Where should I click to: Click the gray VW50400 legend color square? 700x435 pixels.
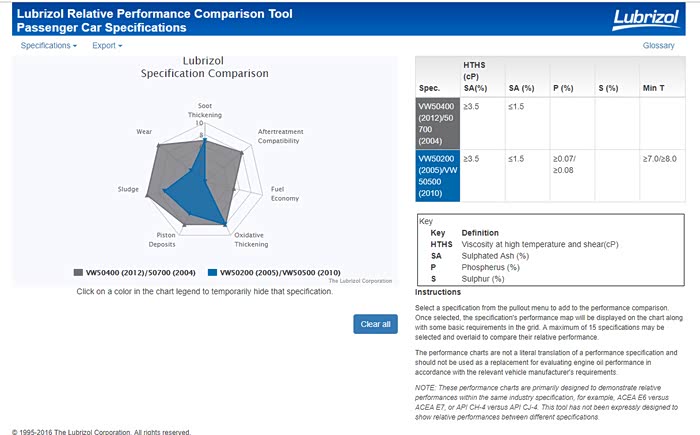(x=78, y=272)
